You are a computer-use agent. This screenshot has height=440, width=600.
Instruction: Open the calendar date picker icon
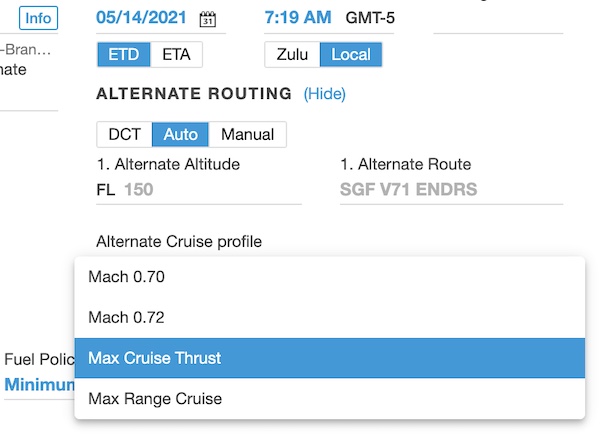[x=208, y=19]
